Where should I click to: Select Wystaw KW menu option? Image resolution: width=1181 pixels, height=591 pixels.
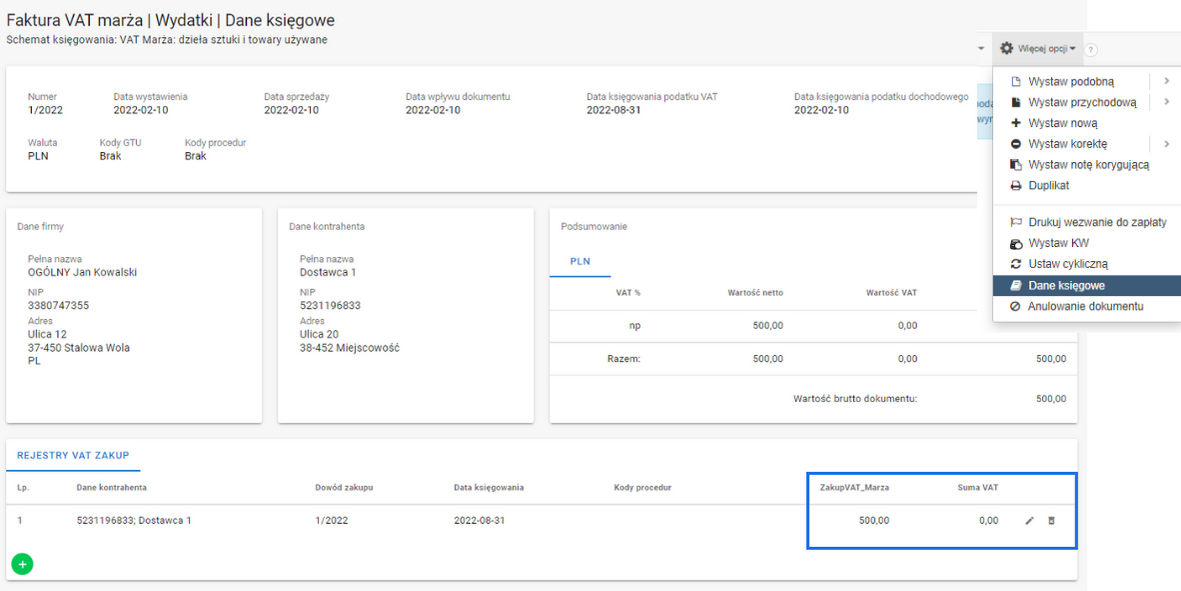[x=1058, y=243]
